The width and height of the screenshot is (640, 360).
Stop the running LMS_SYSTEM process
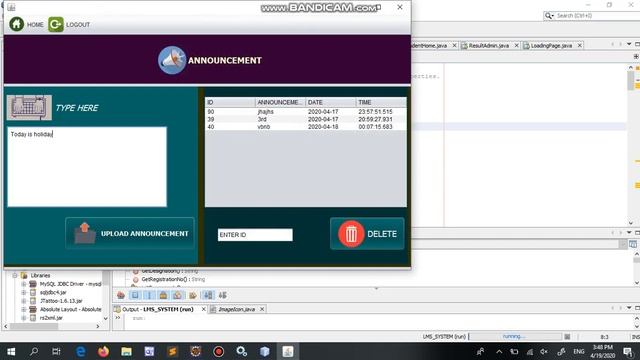(x=567, y=337)
